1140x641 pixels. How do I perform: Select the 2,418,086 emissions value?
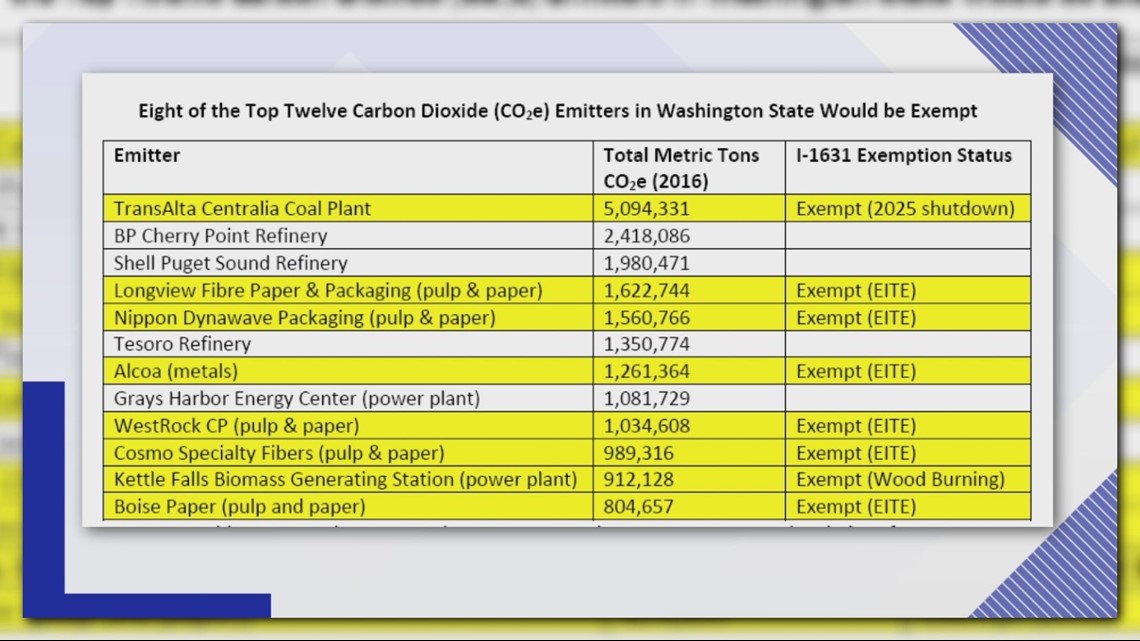(x=646, y=236)
